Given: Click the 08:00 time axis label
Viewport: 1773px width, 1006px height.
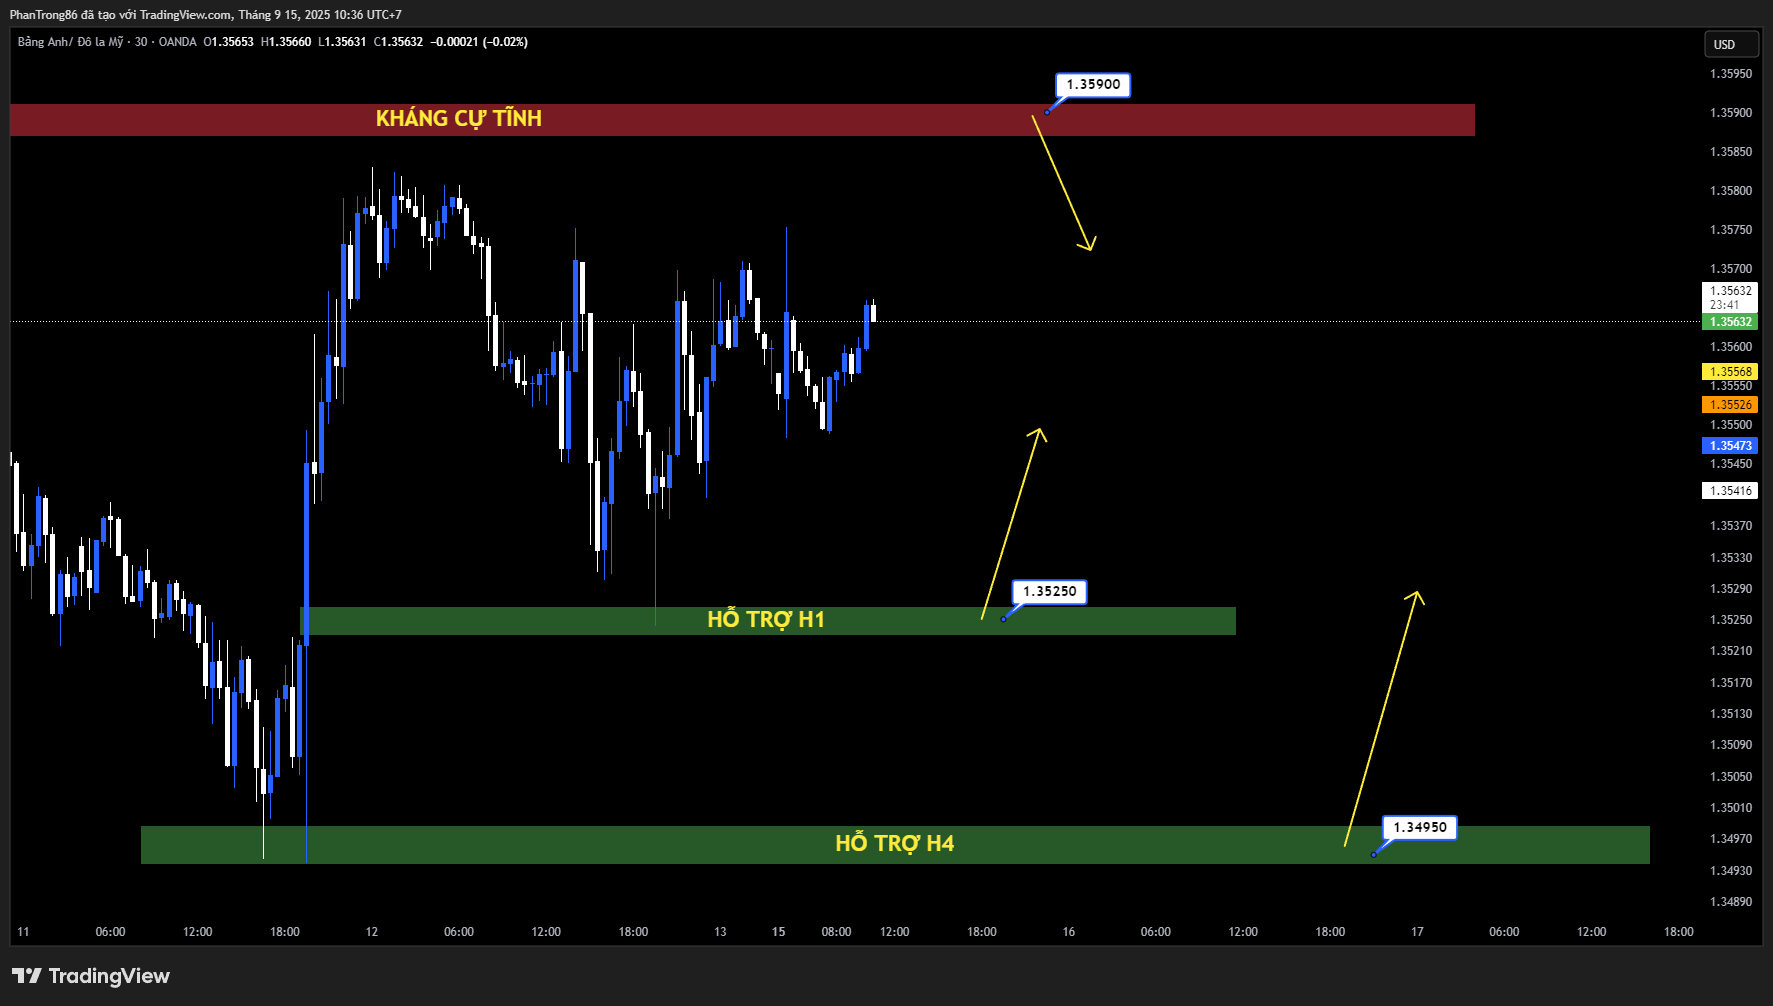Looking at the screenshot, I should tap(837, 932).
